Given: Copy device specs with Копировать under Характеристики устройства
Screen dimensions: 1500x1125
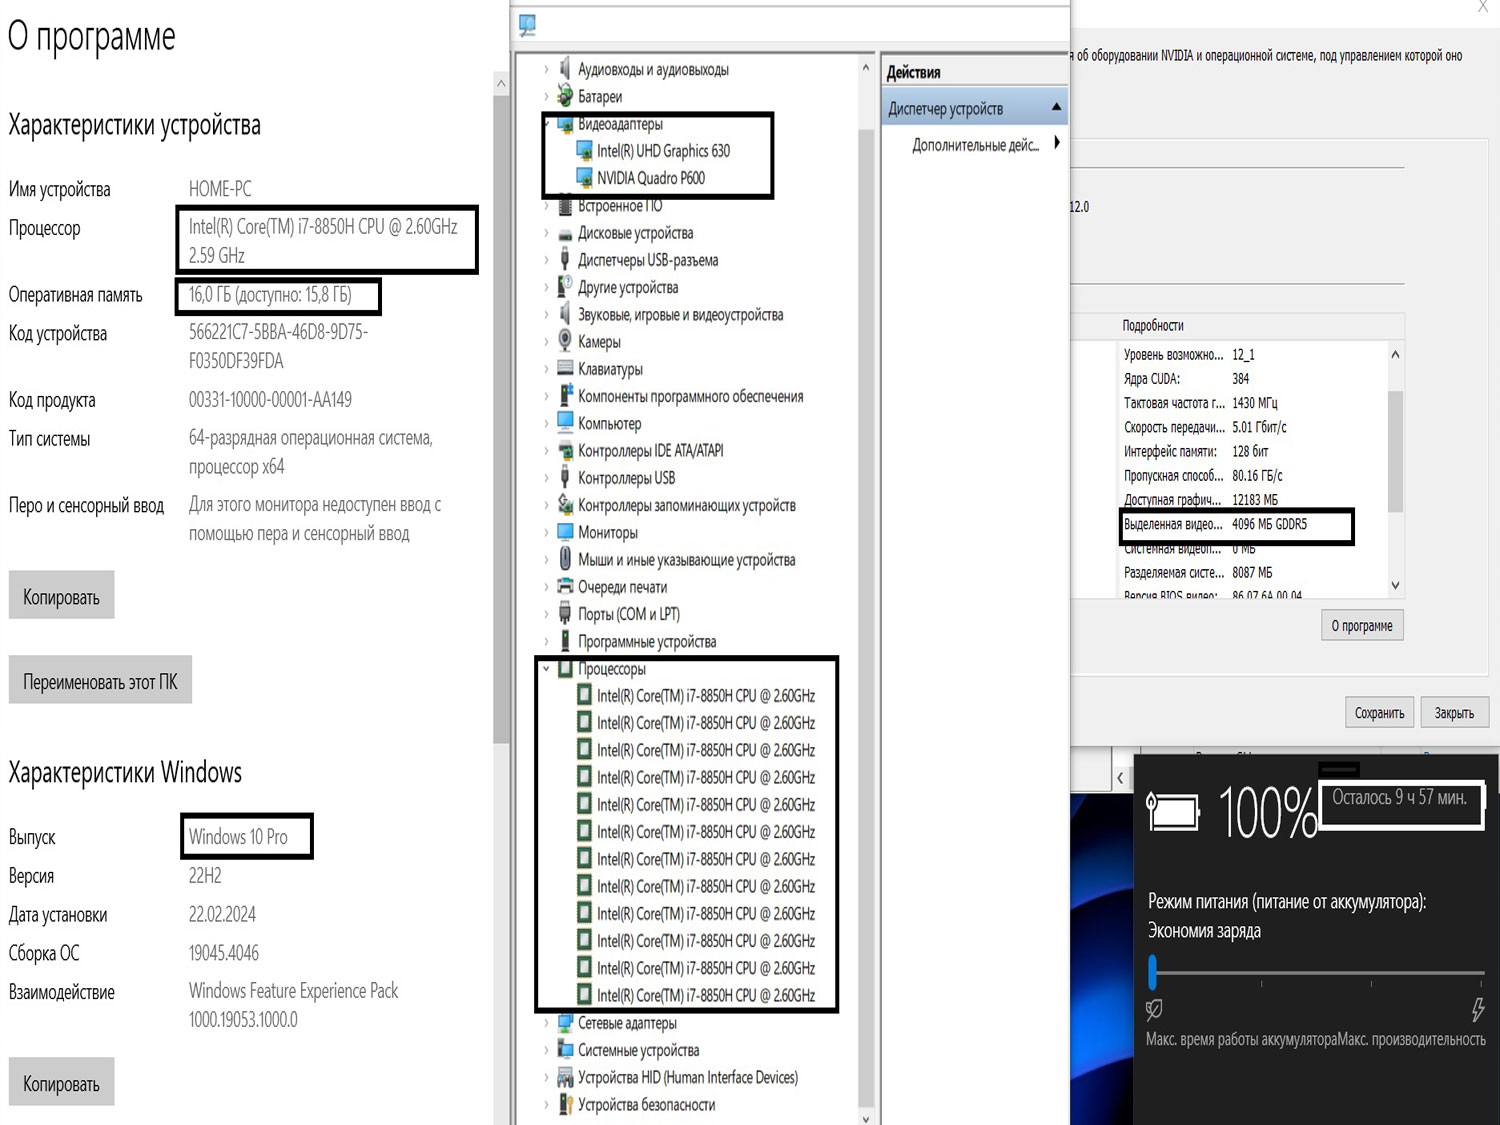Looking at the screenshot, I should [61, 595].
